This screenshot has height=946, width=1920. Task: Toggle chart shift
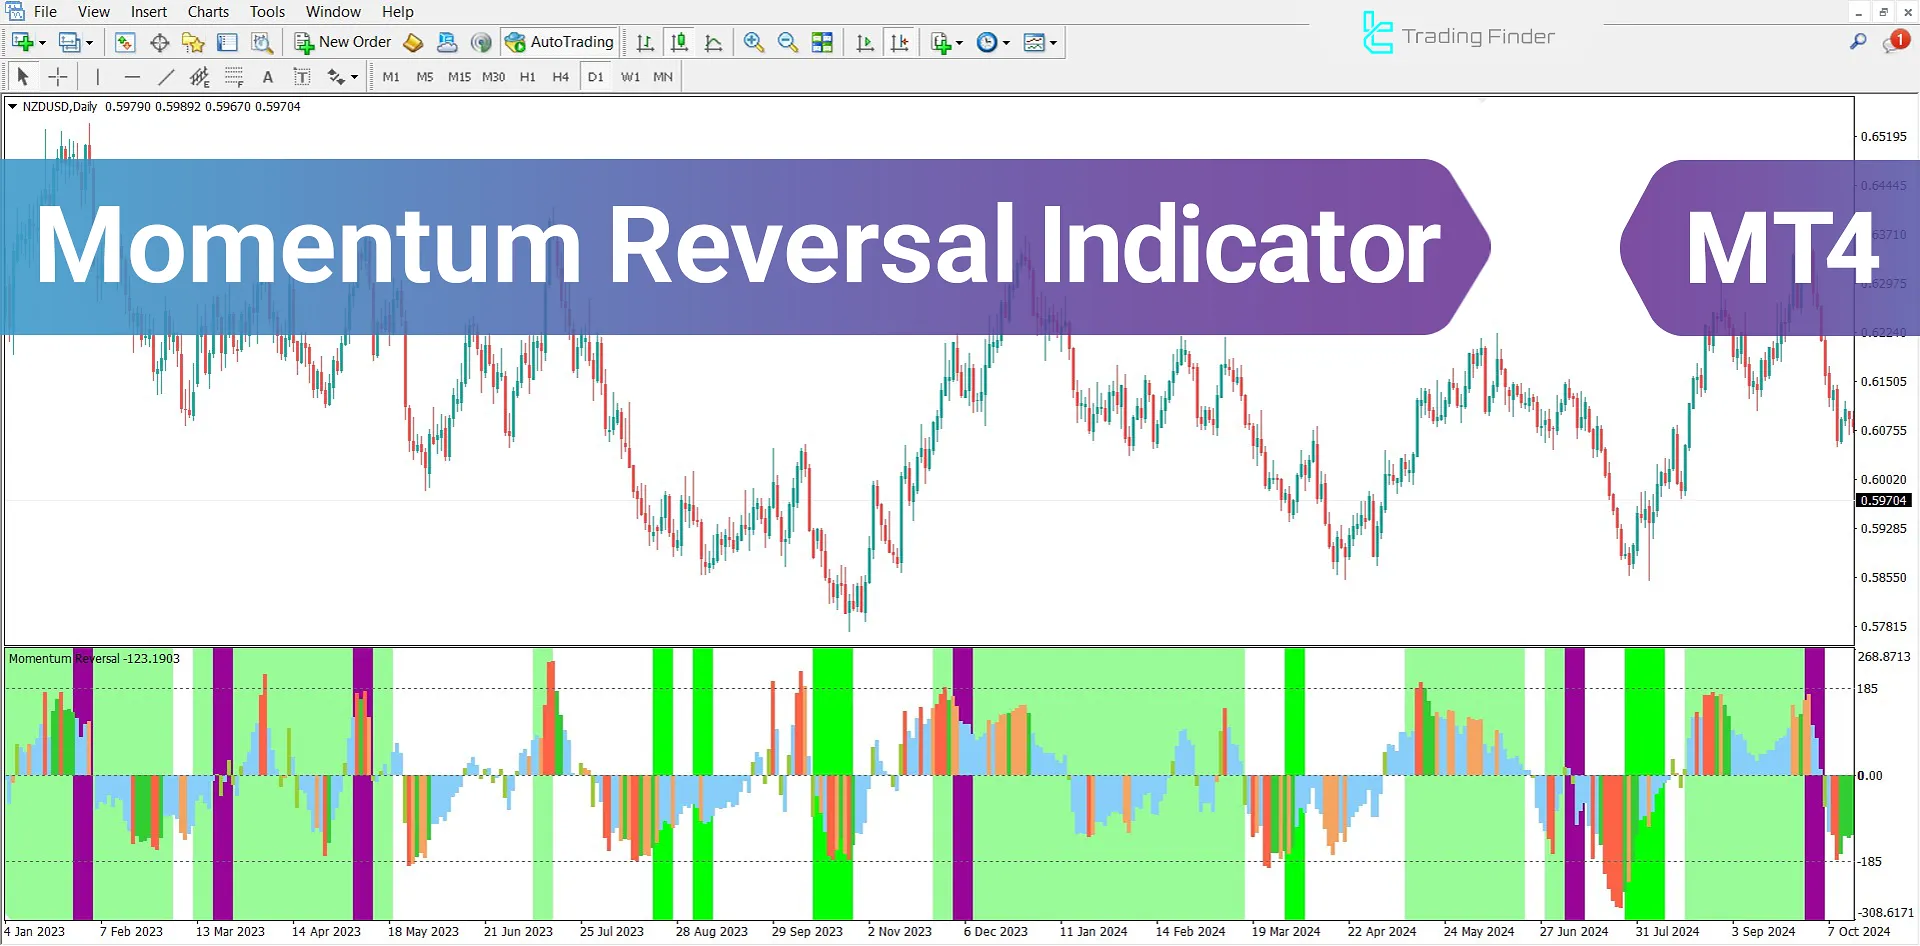[900, 42]
